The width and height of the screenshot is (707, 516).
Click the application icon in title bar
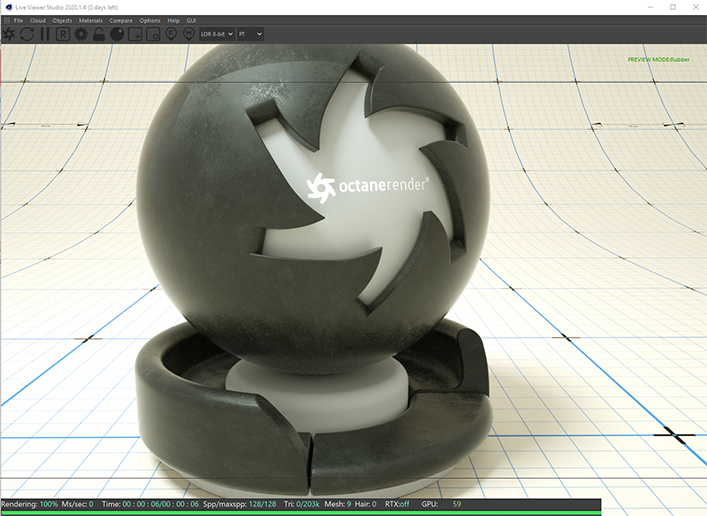coord(9,7)
